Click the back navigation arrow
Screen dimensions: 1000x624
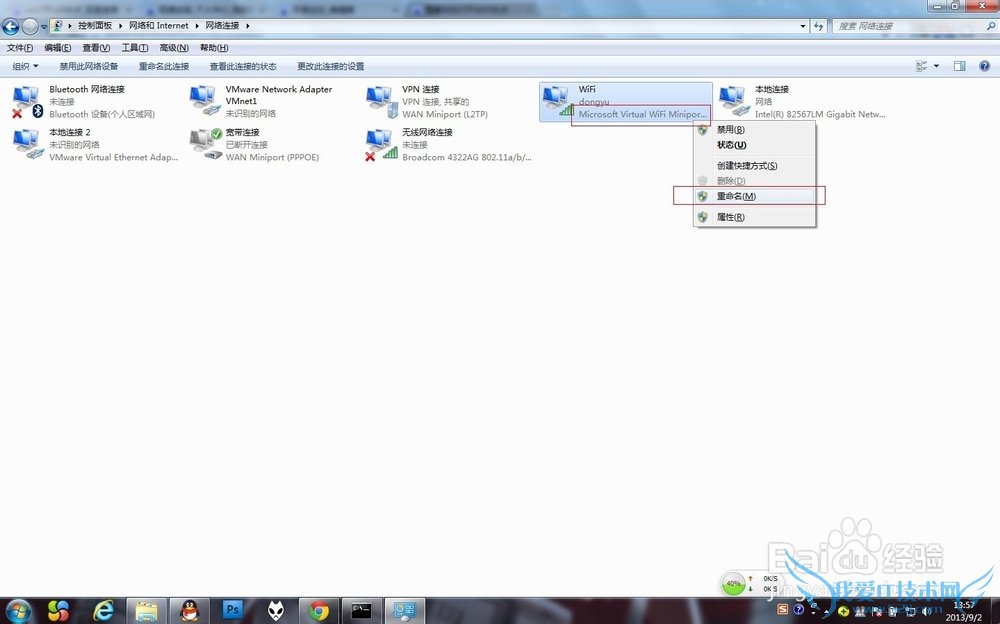coord(11,26)
